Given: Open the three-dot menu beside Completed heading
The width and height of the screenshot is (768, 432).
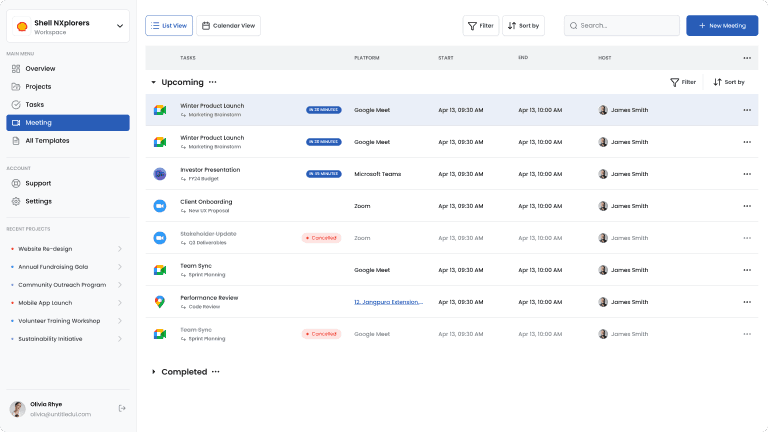Looking at the screenshot, I should click(x=216, y=372).
